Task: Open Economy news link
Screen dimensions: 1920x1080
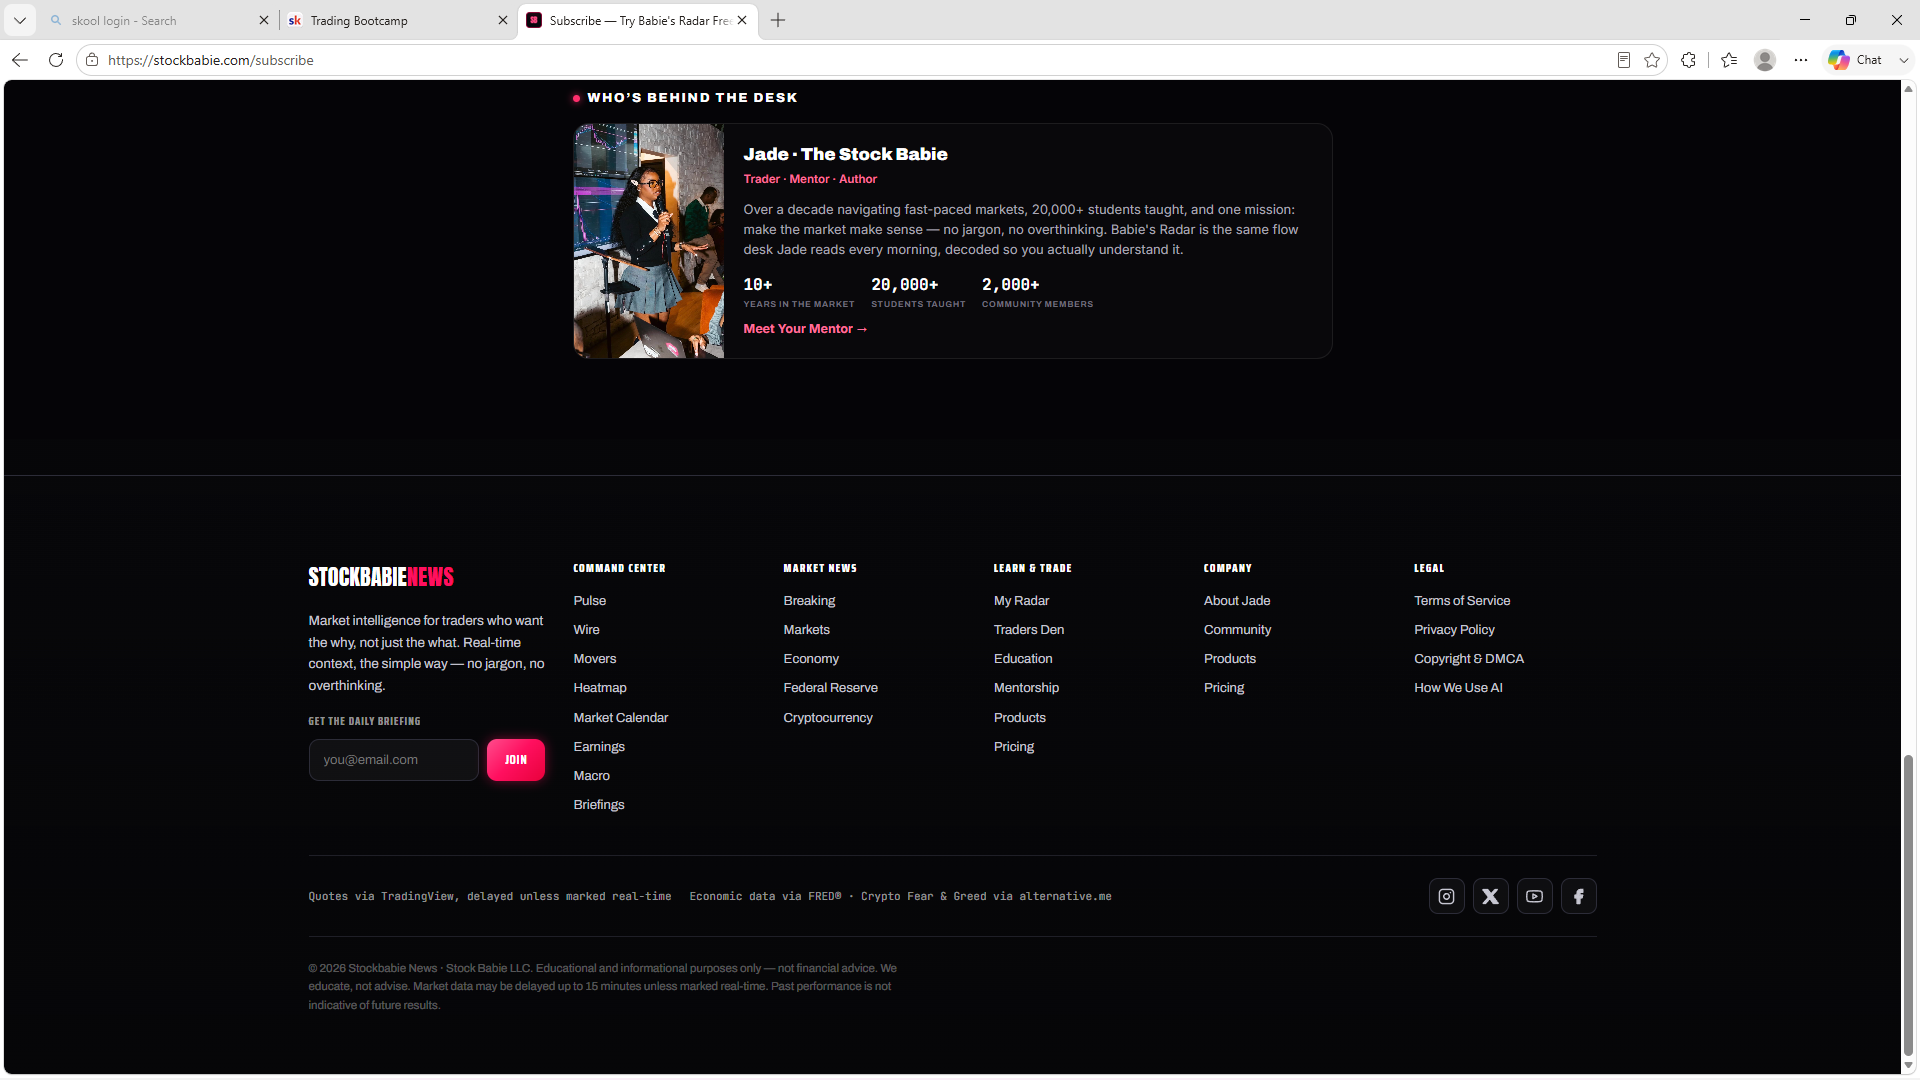Action: [811, 659]
